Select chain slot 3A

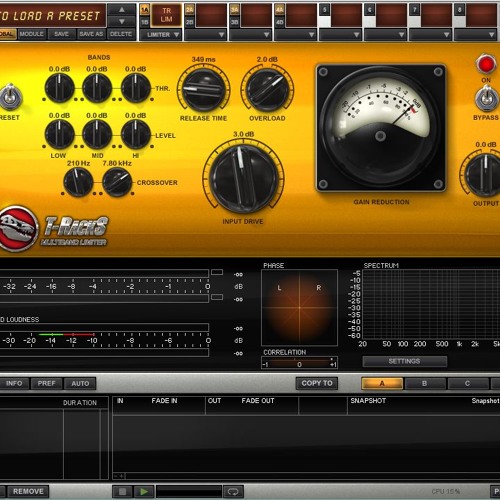pos(235,10)
